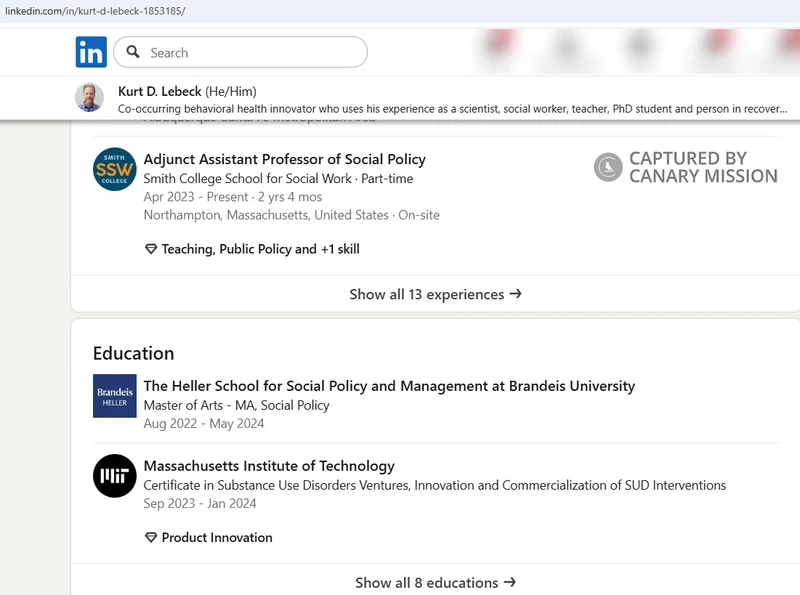Show all 8 educations
Screen dimensions: 800x595
(435, 582)
